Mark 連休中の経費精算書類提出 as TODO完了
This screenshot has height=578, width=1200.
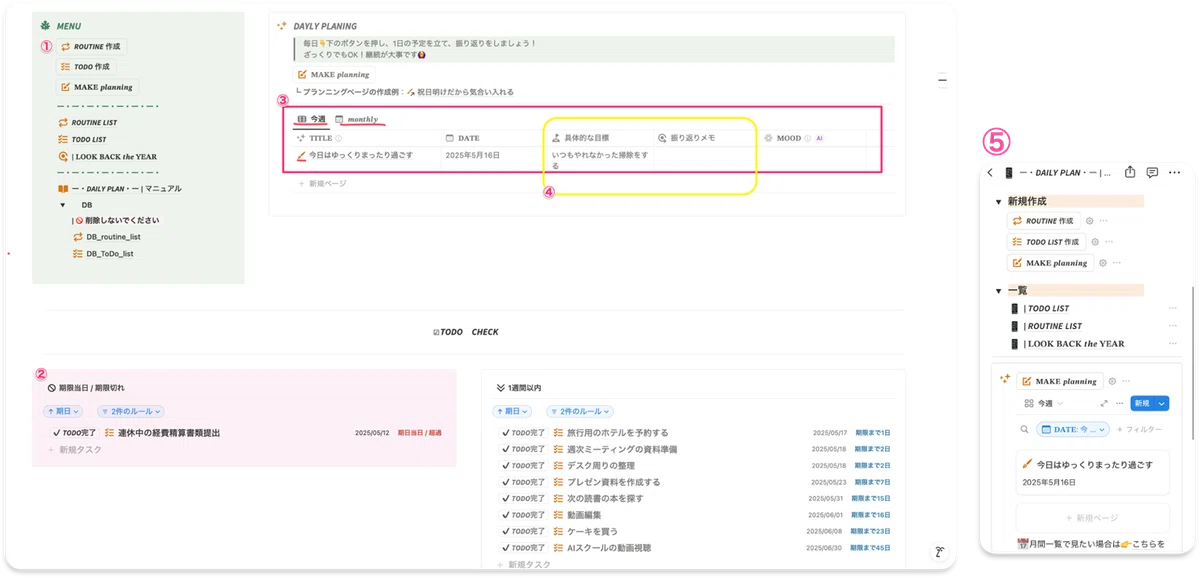(74, 433)
